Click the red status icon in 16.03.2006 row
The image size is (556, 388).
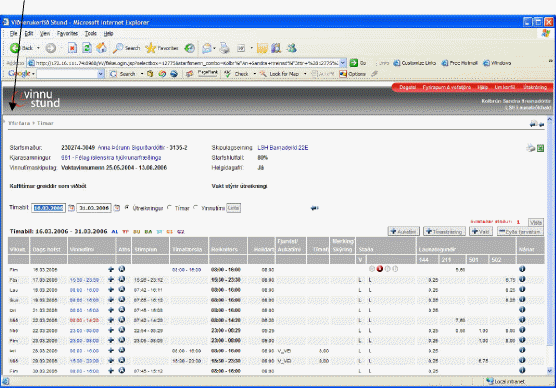(x=380, y=269)
